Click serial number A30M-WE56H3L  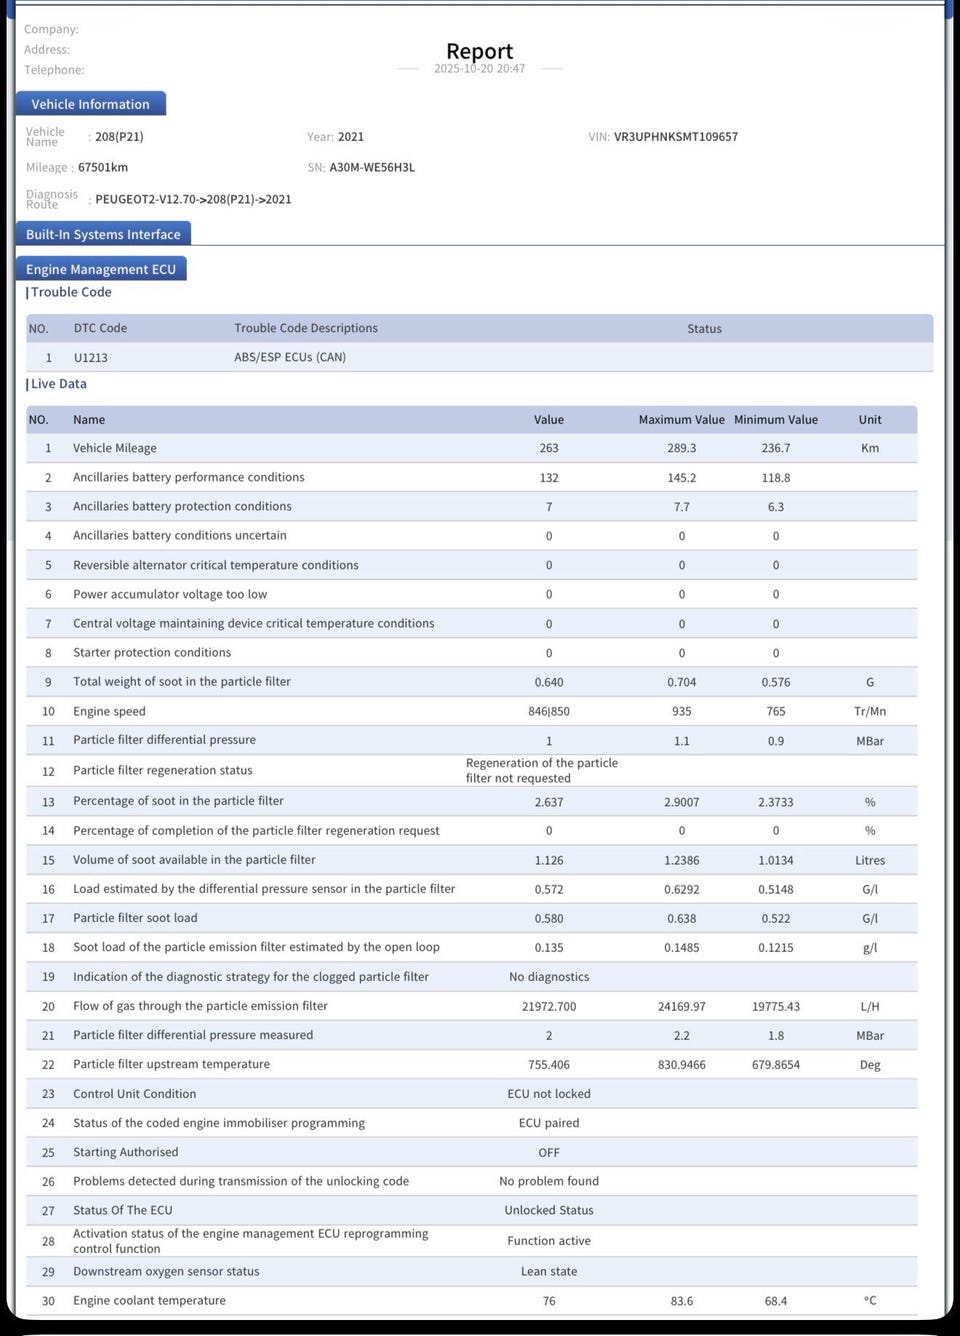372,168
